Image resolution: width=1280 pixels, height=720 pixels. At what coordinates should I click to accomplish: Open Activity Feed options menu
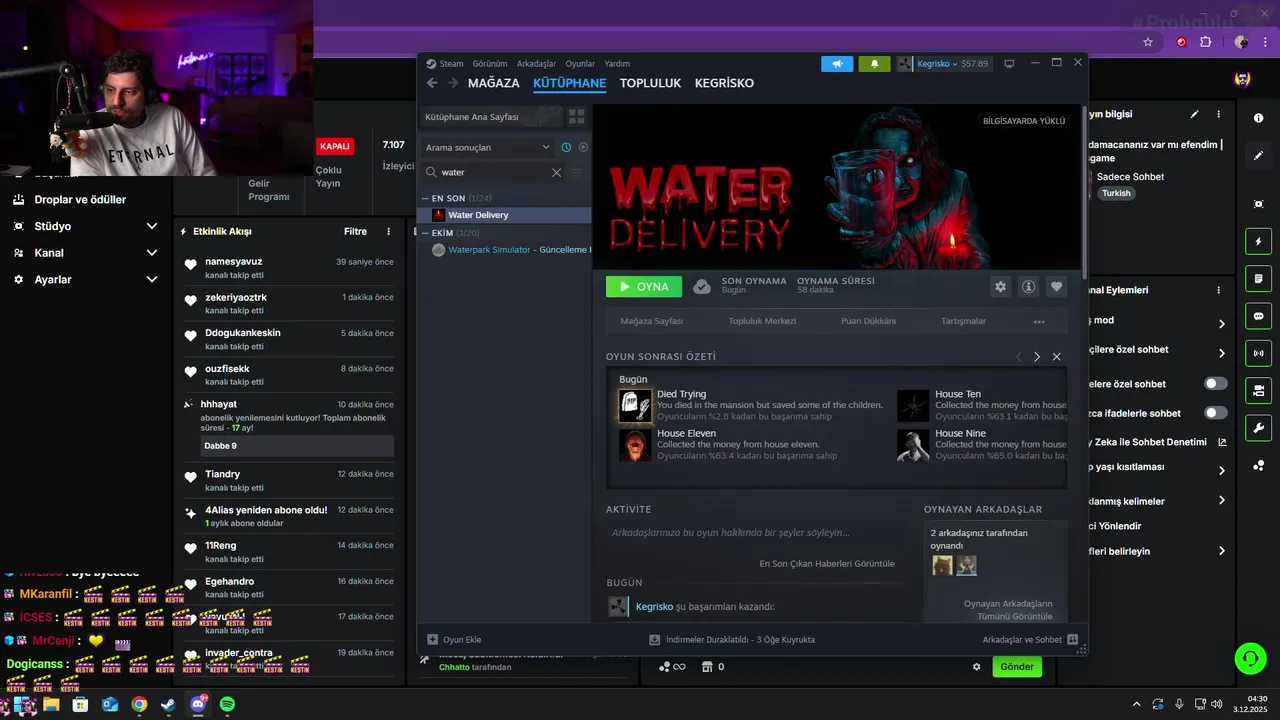(x=389, y=231)
